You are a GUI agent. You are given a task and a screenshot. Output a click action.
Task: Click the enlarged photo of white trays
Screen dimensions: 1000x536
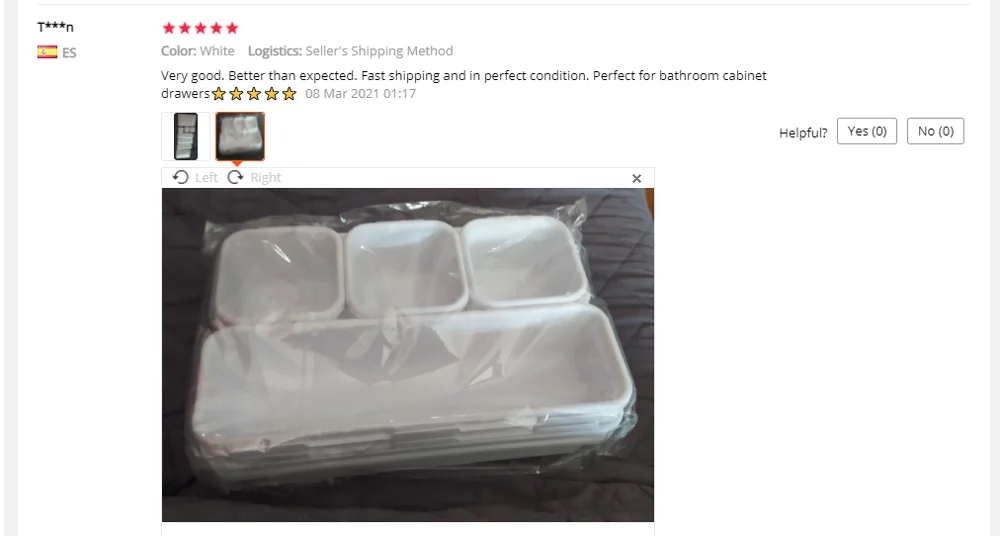(x=408, y=355)
